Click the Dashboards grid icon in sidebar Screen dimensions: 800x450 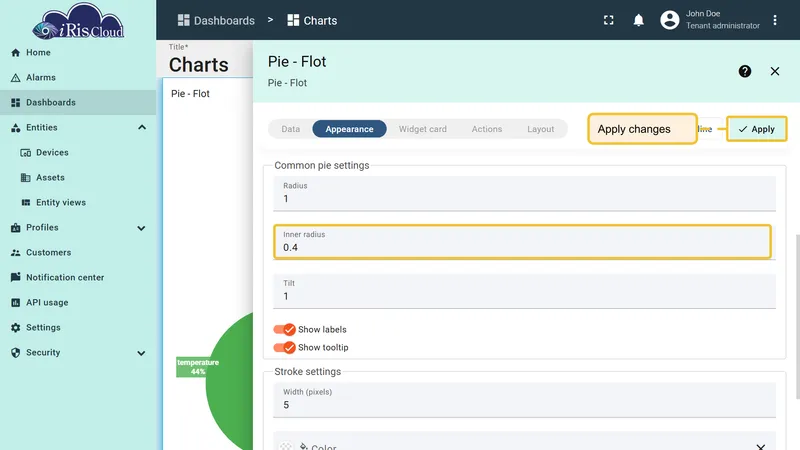click(15, 103)
